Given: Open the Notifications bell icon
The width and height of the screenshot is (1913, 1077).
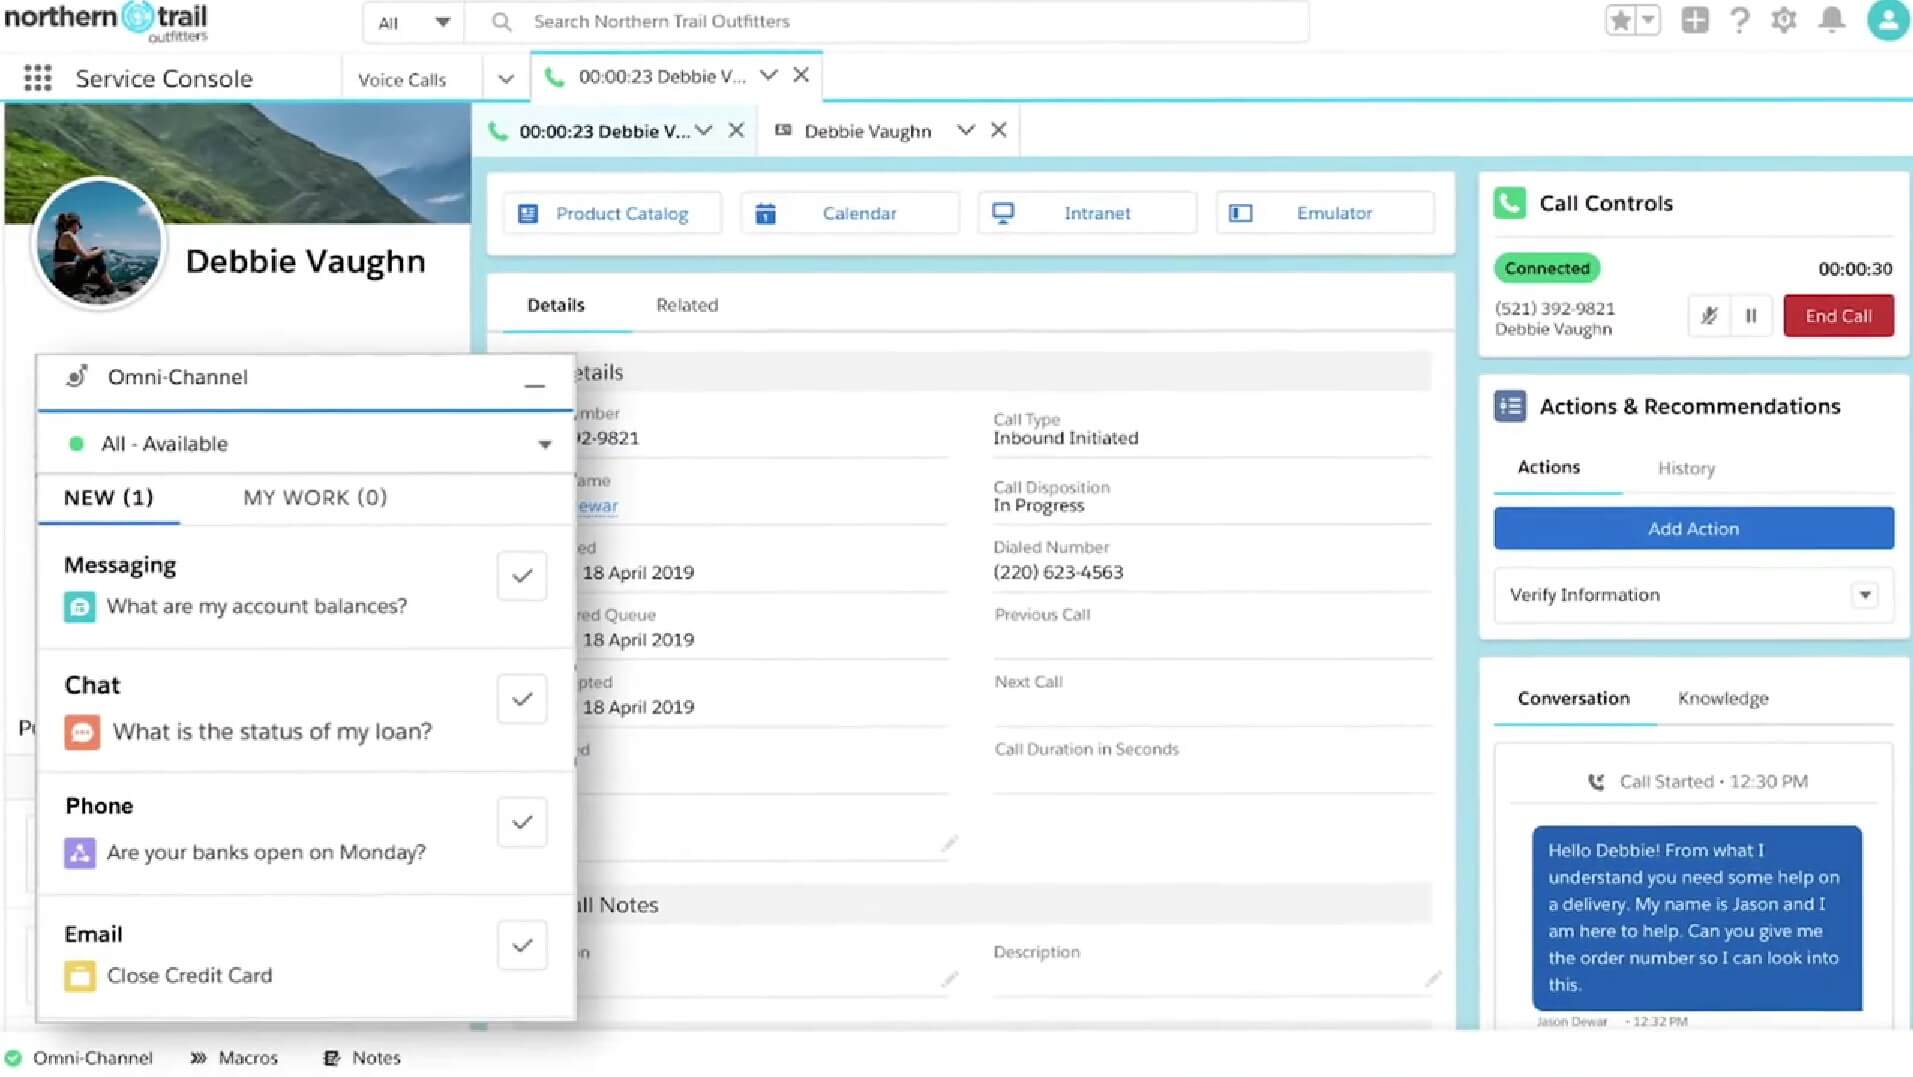Looking at the screenshot, I should point(1832,20).
